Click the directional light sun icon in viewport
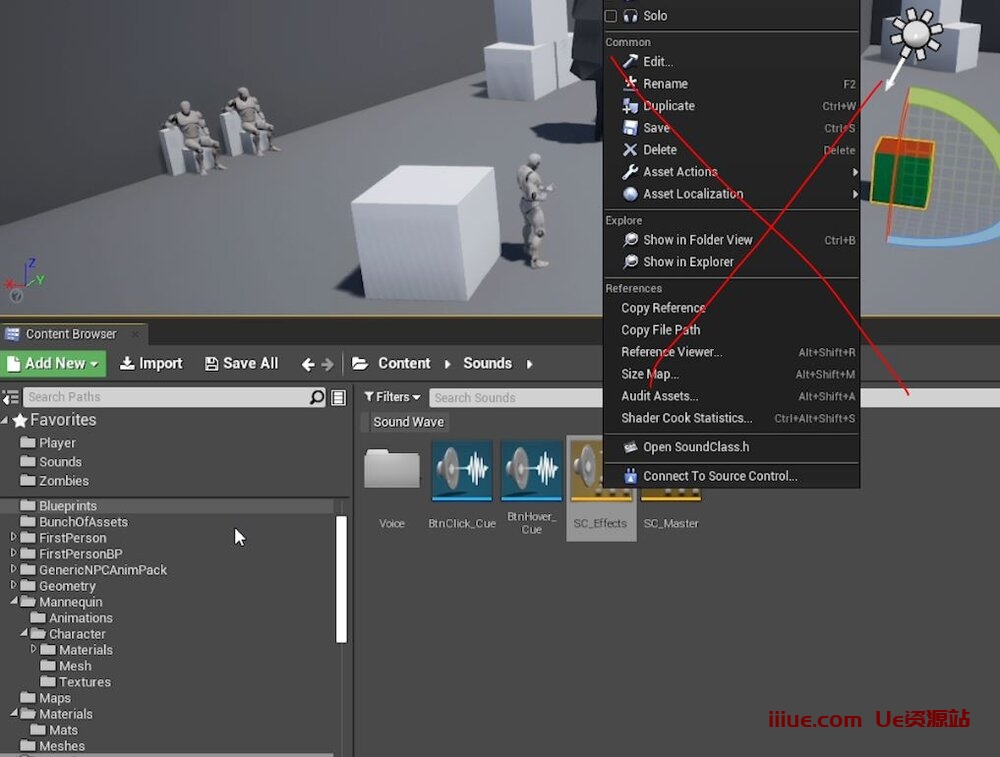 click(917, 35)
